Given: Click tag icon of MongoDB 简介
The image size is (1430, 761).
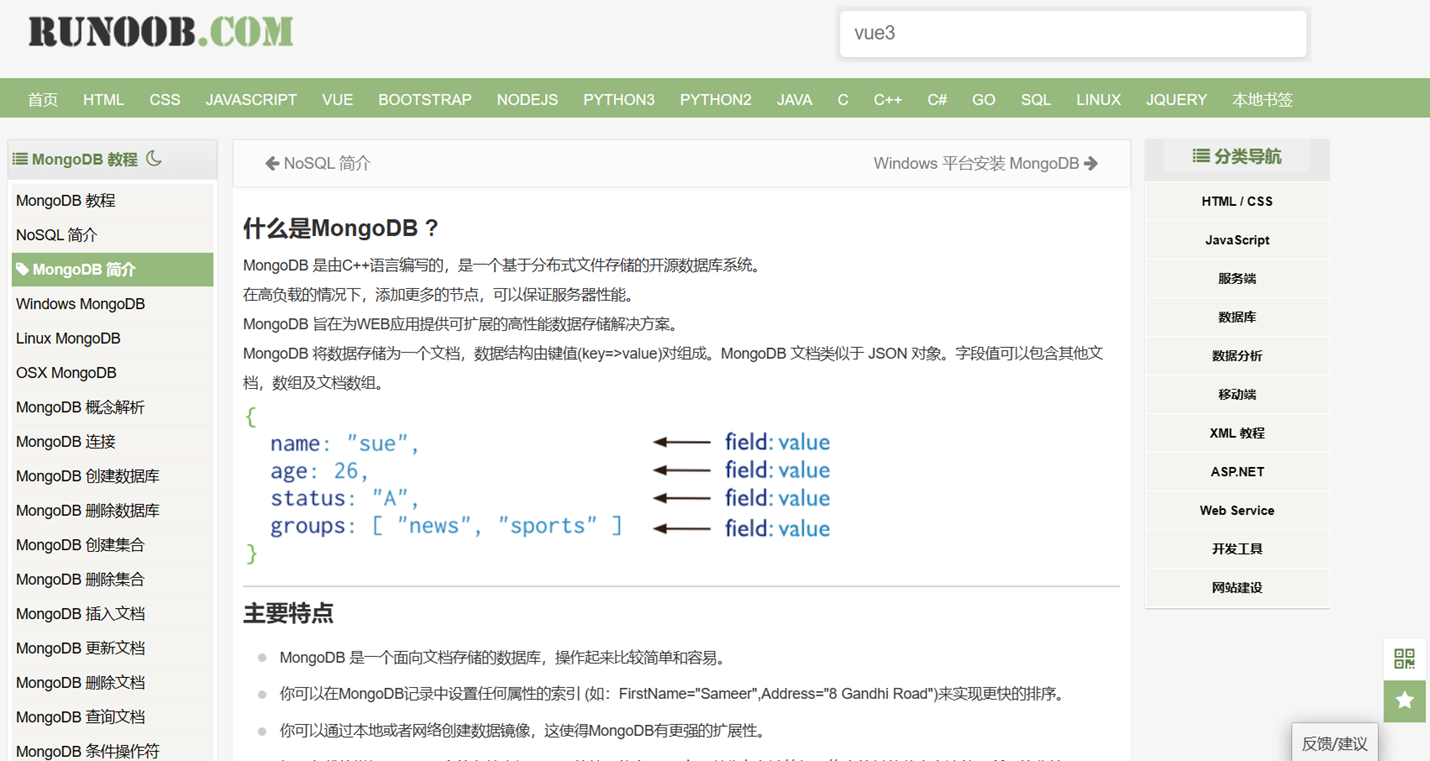Looking at the screenshot, I should [x=23, y=269].
